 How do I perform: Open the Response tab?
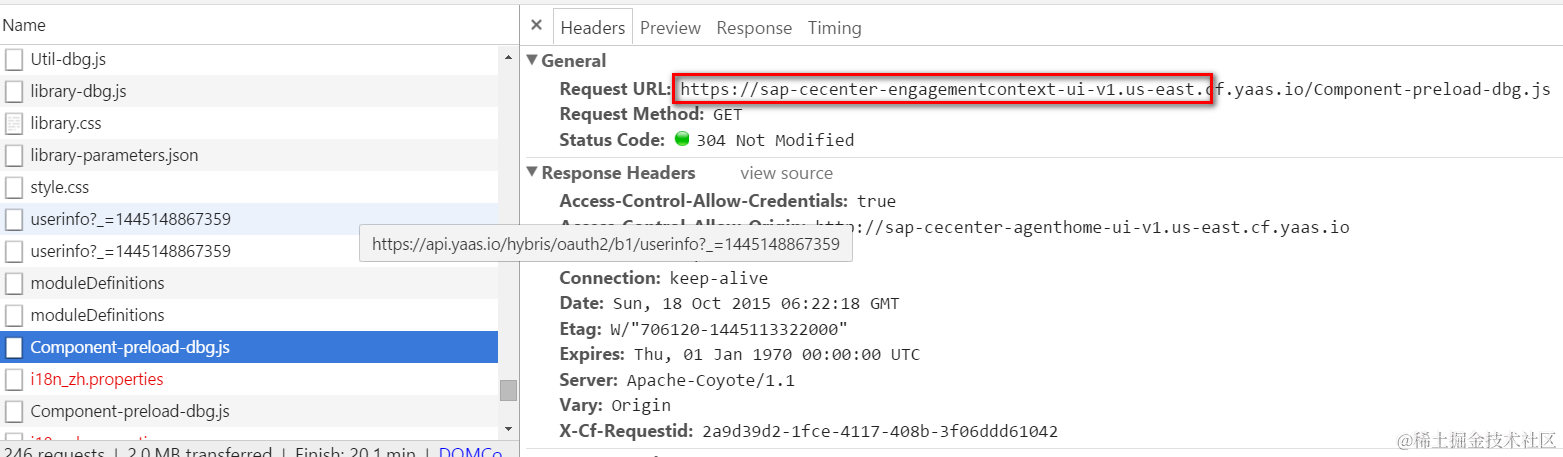coord(754,28)
